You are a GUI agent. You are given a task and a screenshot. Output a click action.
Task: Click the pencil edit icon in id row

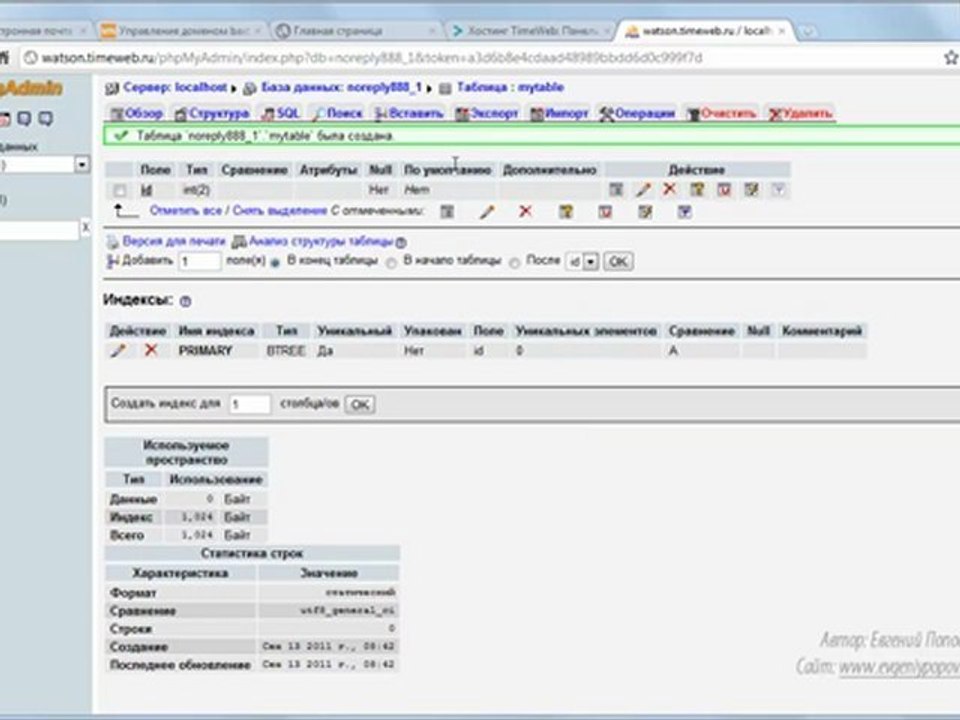pyautogui.click(x=643, y=190)
